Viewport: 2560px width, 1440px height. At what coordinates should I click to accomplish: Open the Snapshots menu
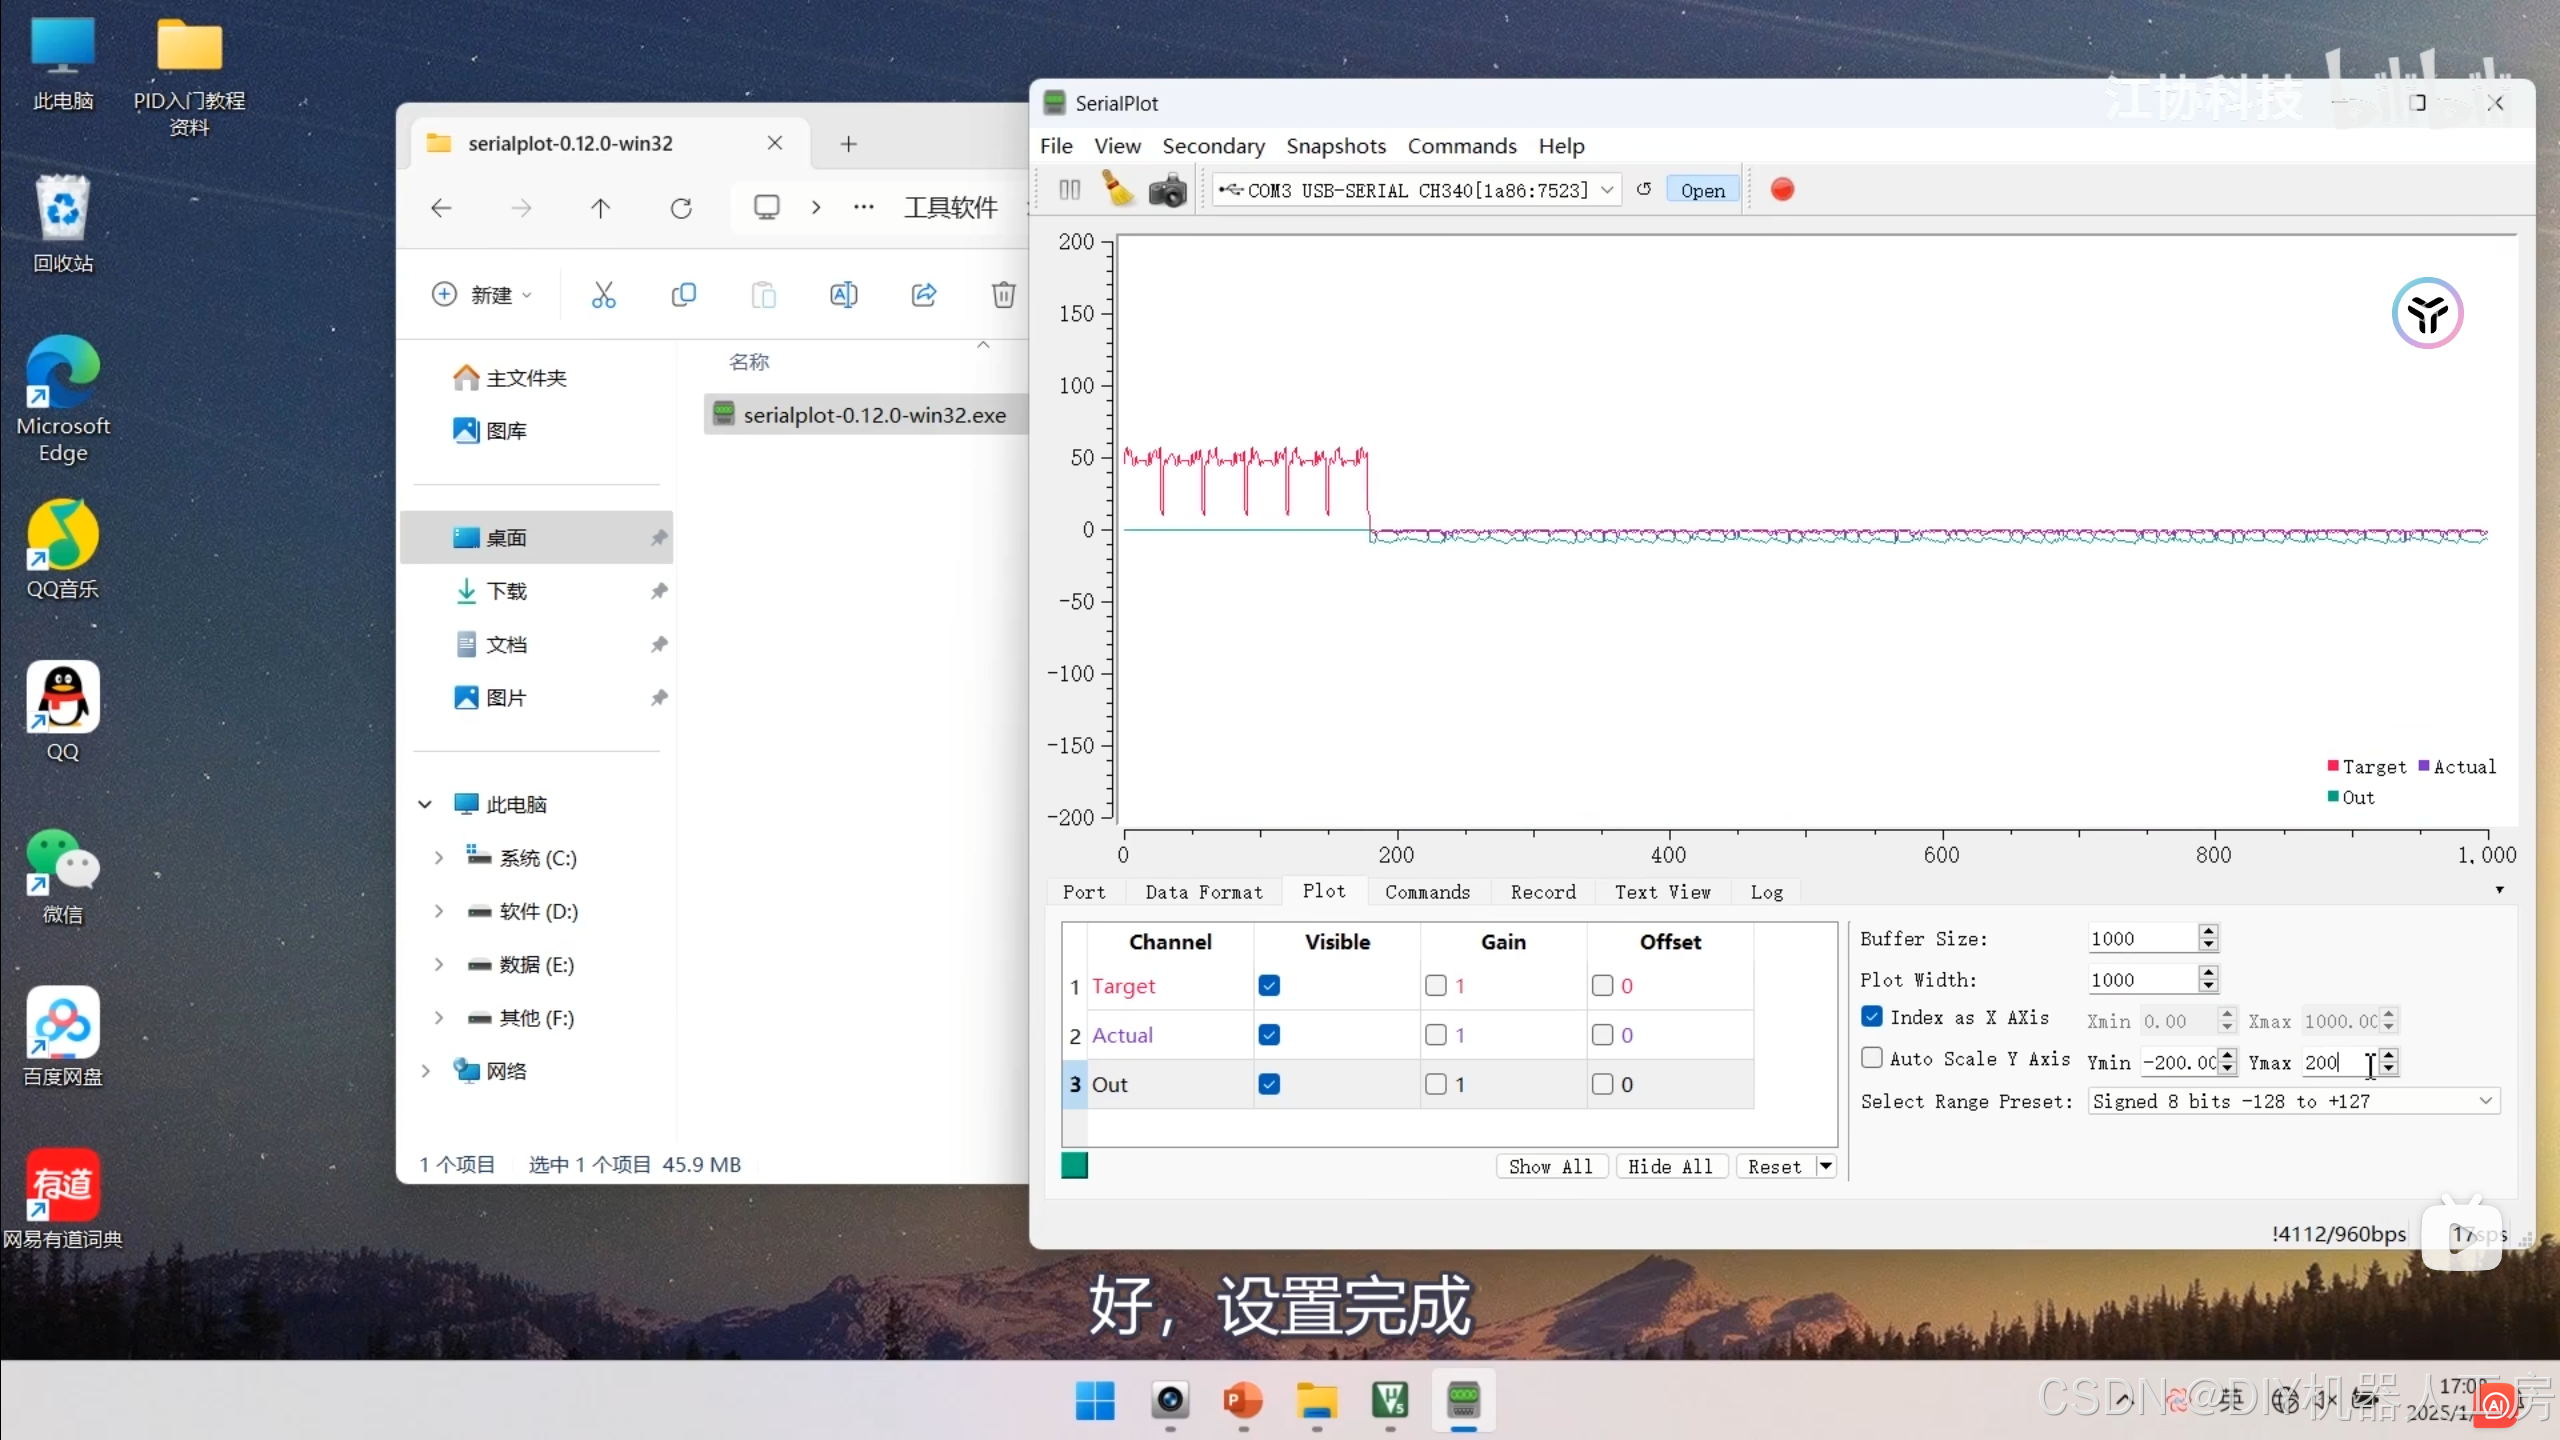(1335, 146)
